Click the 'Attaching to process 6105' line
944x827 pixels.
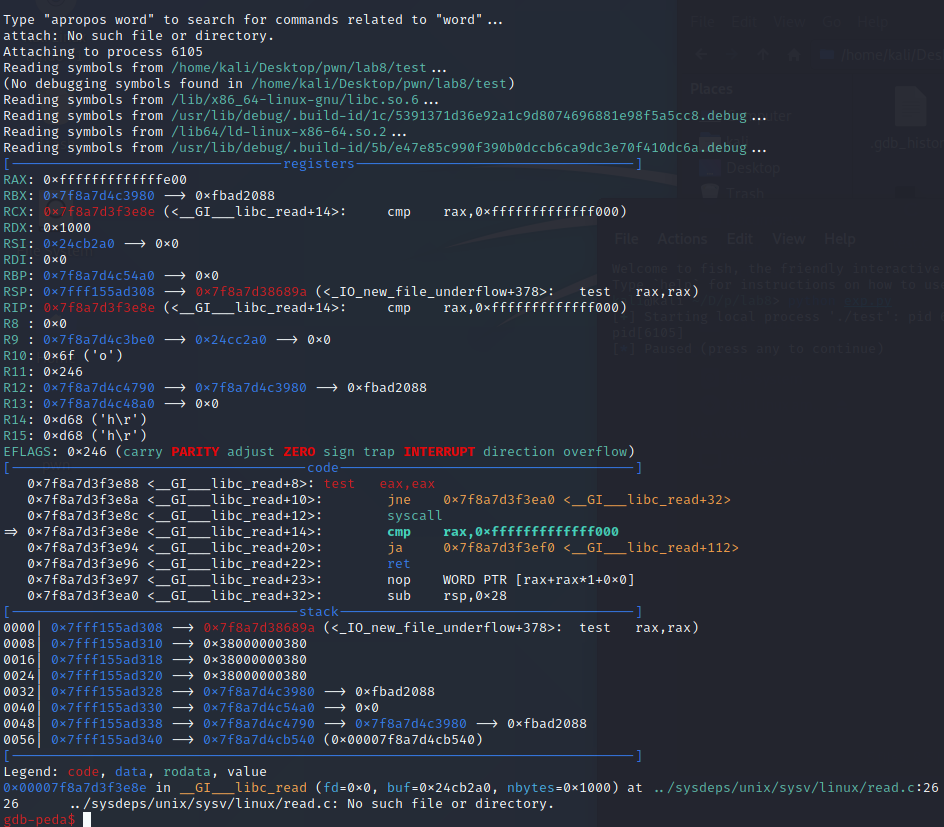click(103, 52)
